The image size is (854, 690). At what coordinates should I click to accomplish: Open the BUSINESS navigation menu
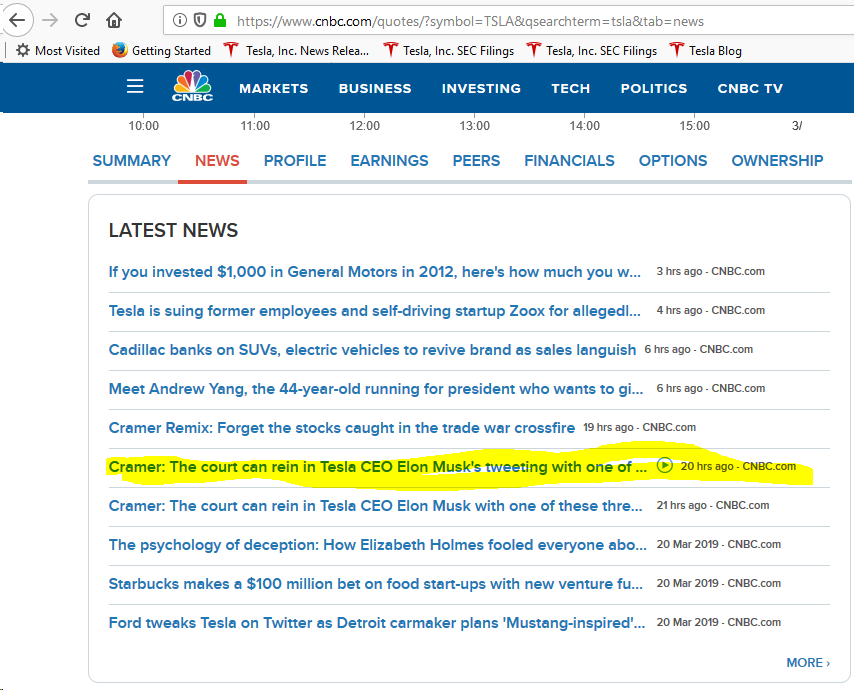pyautogui.click(x=375, y=88)
